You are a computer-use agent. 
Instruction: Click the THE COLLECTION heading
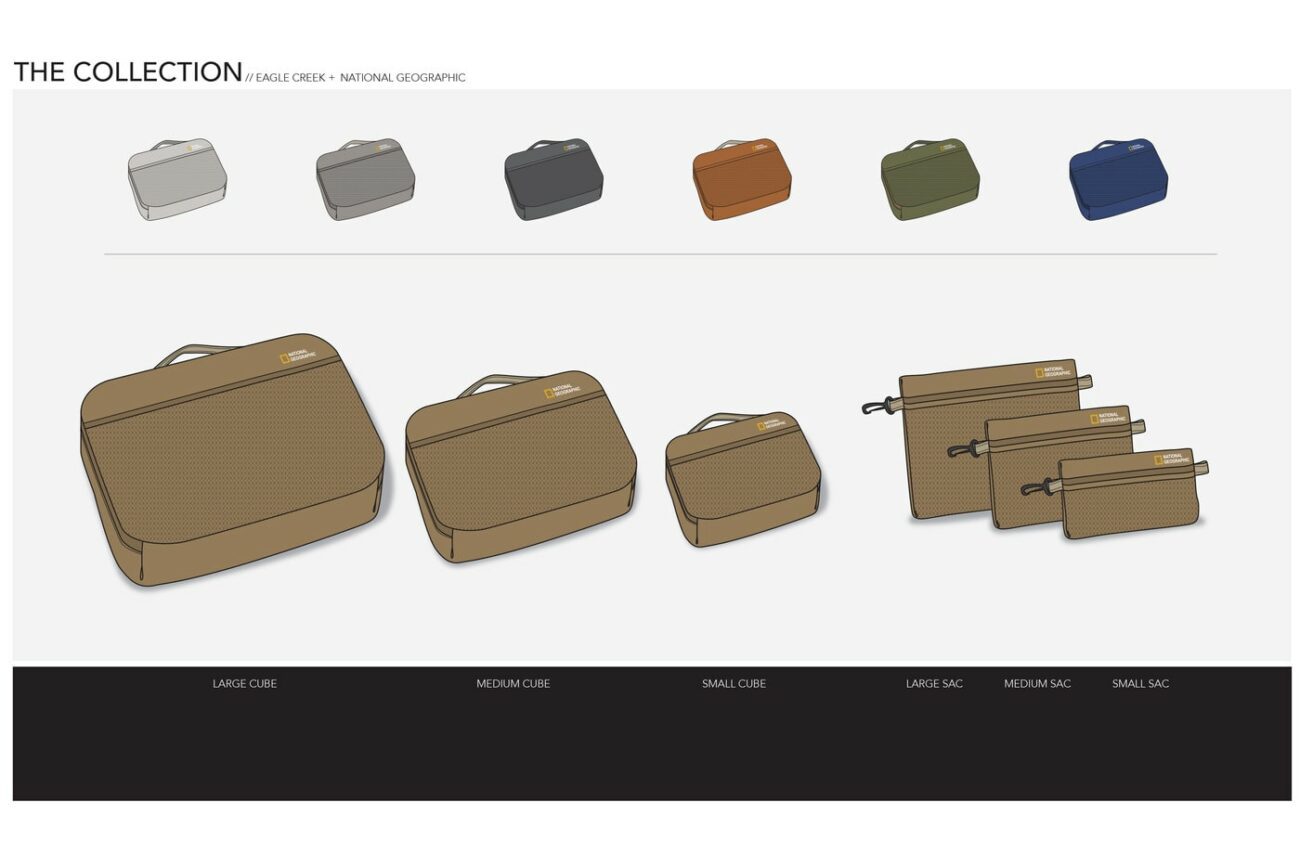coord(128,72)
